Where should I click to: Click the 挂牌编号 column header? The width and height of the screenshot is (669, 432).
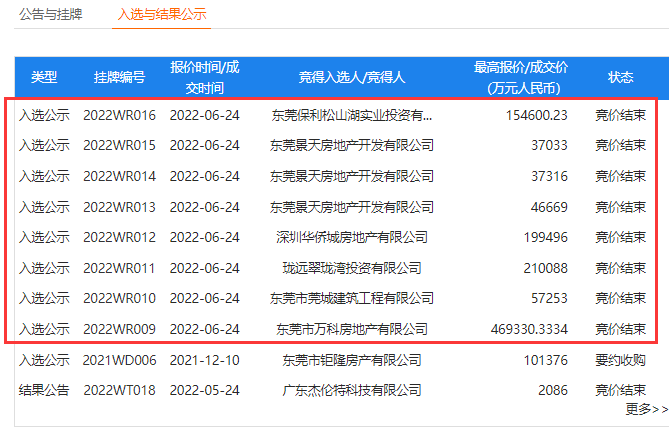[x=119, y=77]
